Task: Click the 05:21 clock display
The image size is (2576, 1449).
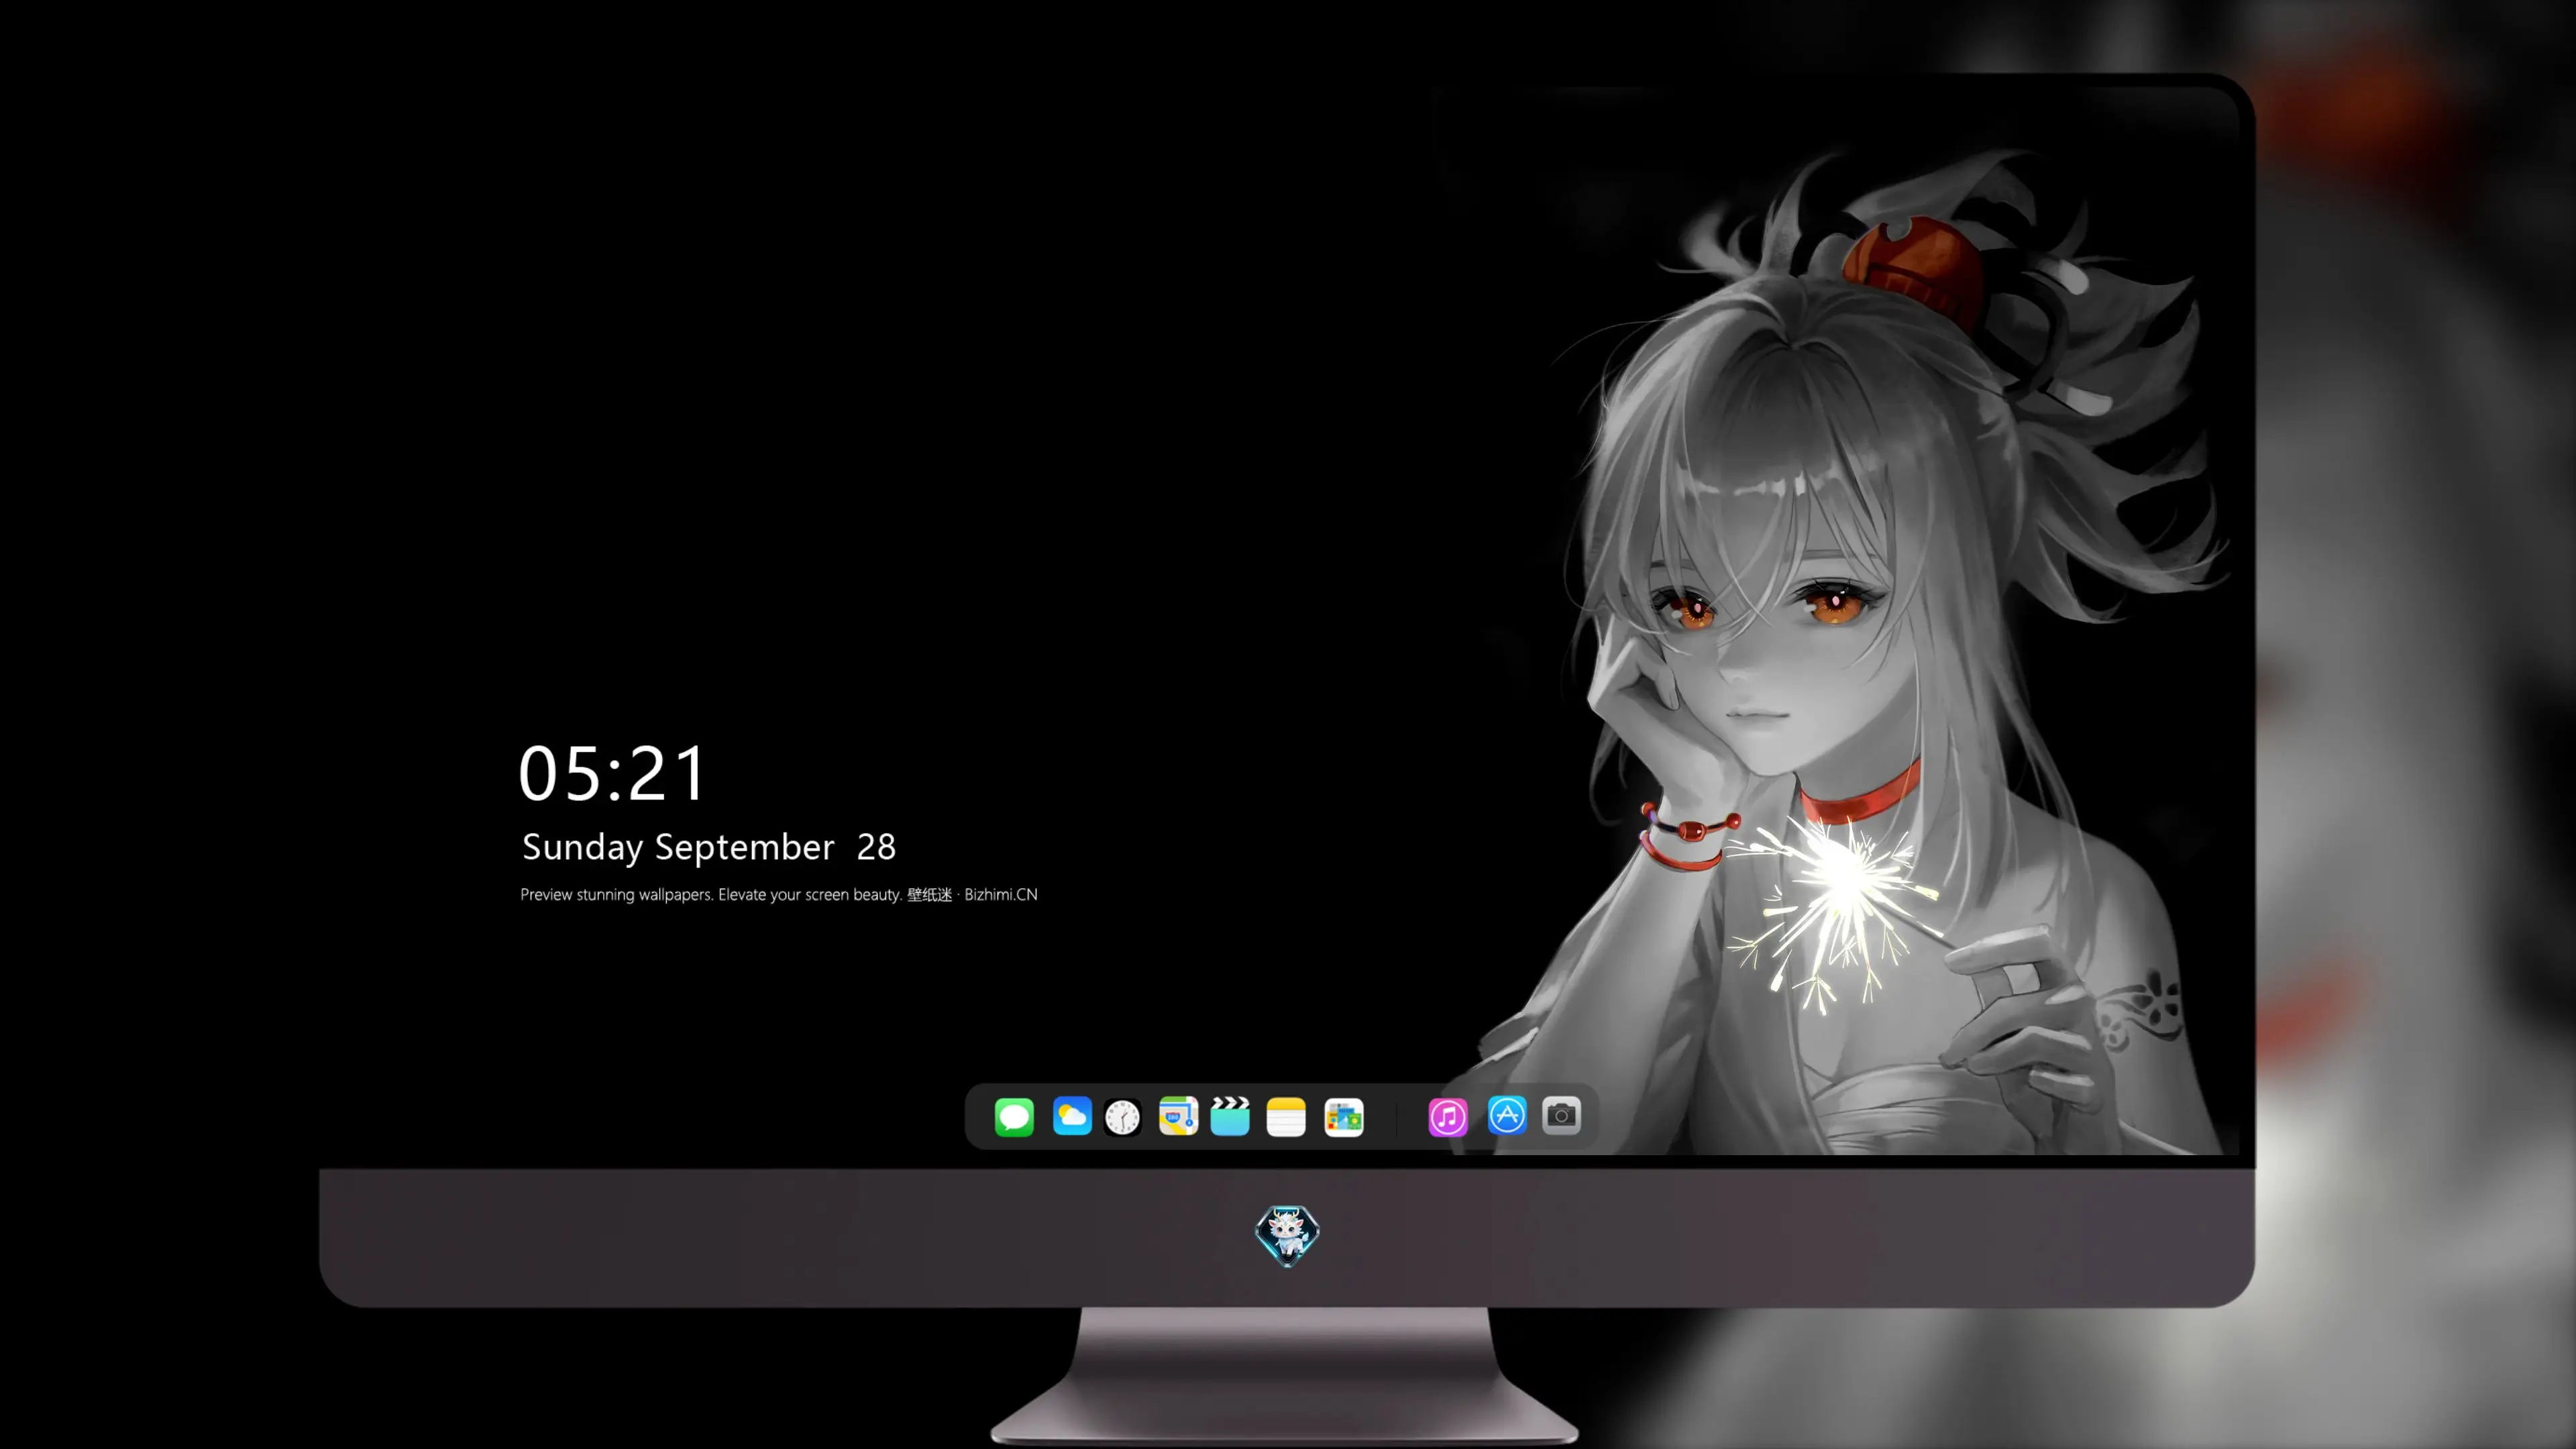Action: point(612,773)
